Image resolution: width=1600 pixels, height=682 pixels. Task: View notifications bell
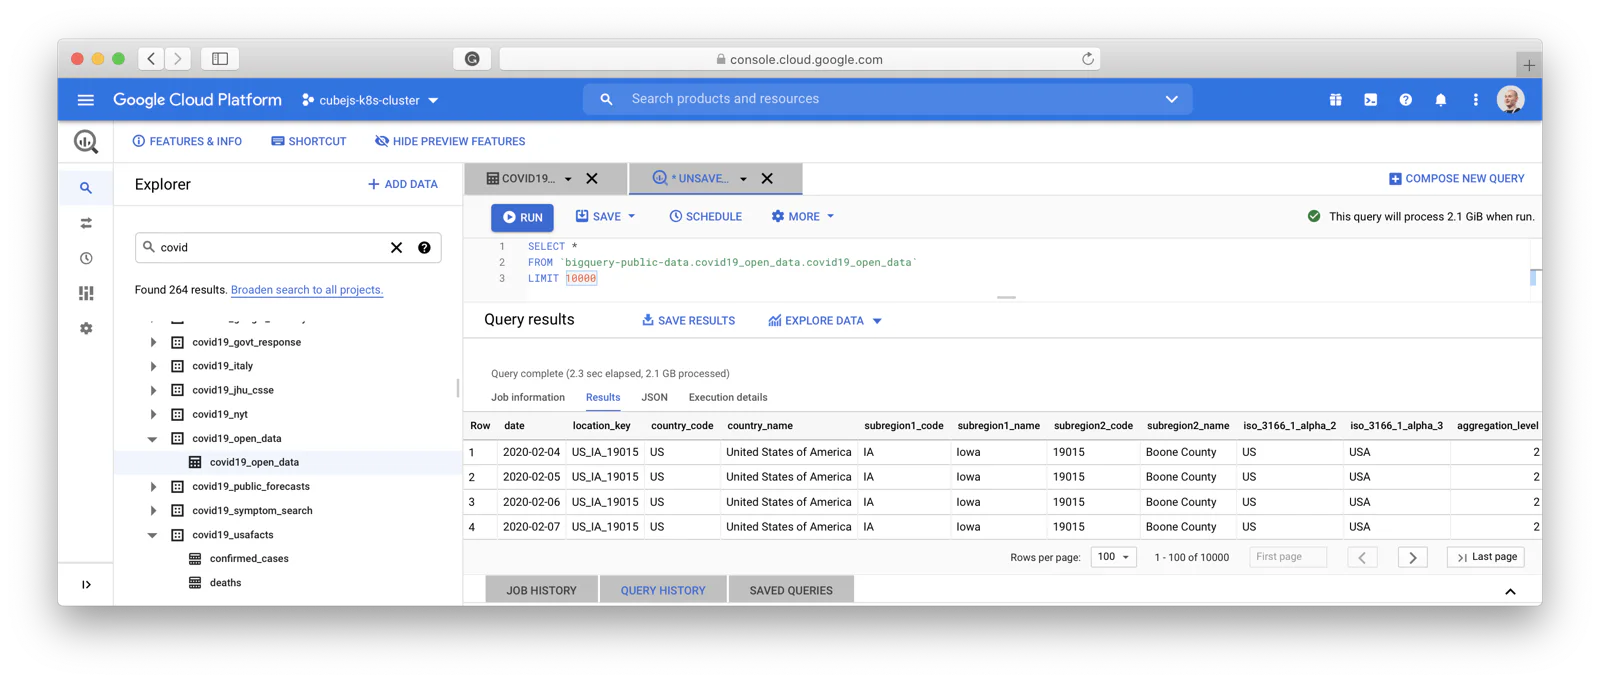coord(1440,100)
